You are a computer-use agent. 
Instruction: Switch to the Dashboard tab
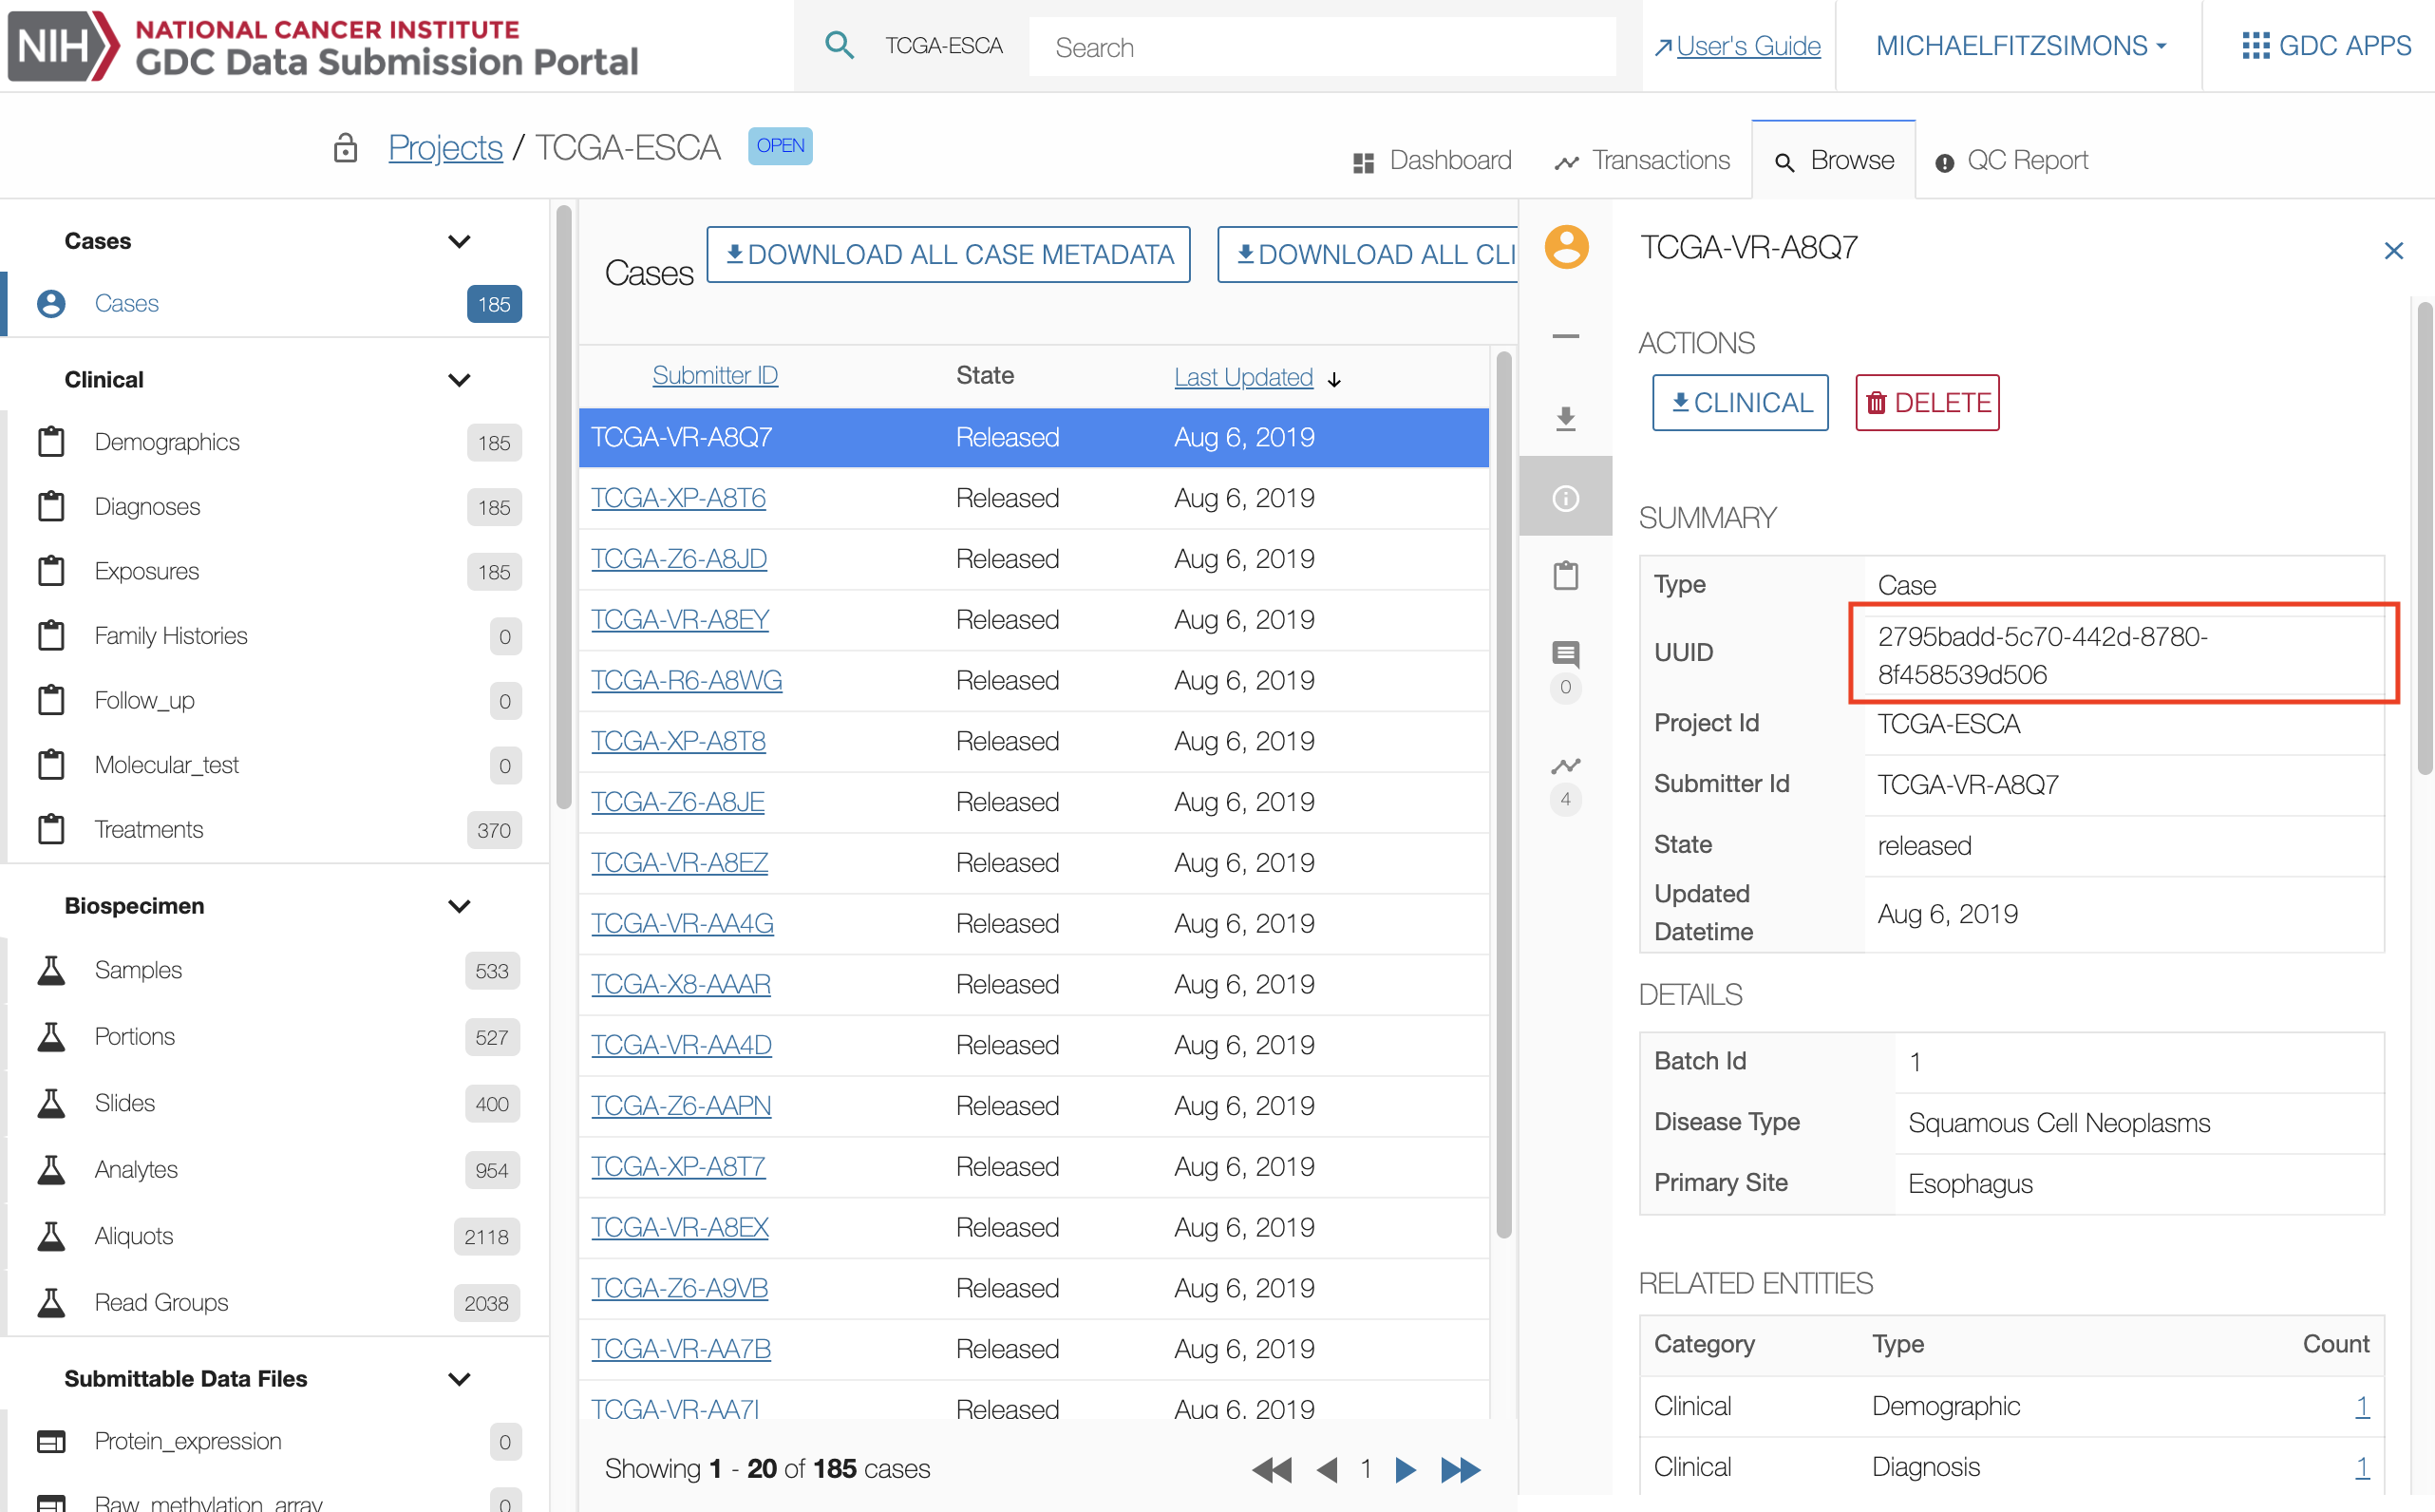point(1432,160)
